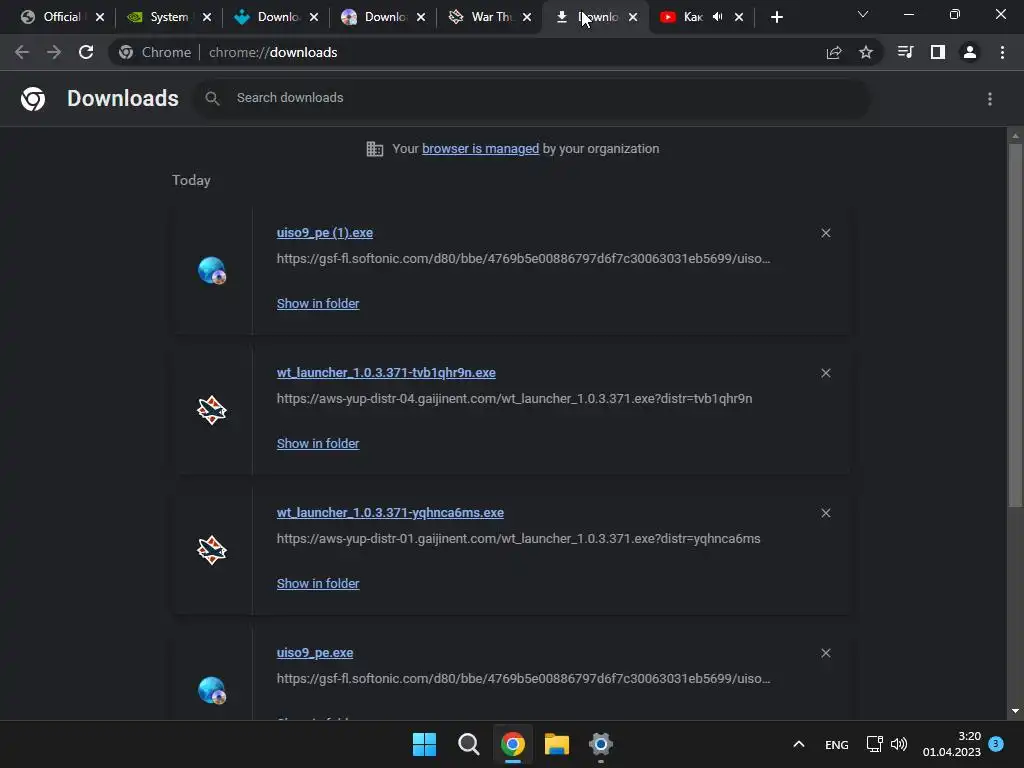Viewport: 1024px width, 768px height.
Task: Open the uiso9_pe.exe file link
Action: (315, 653)
